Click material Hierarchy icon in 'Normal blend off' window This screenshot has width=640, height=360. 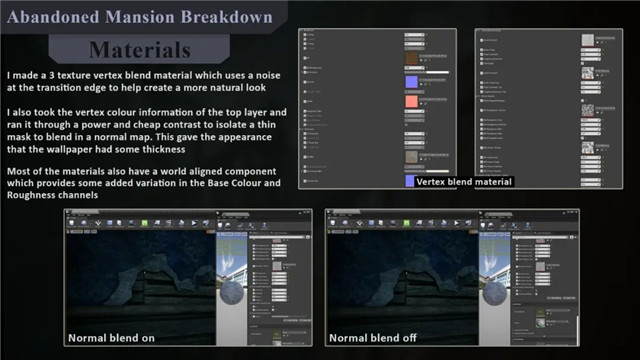click(528, 225)
